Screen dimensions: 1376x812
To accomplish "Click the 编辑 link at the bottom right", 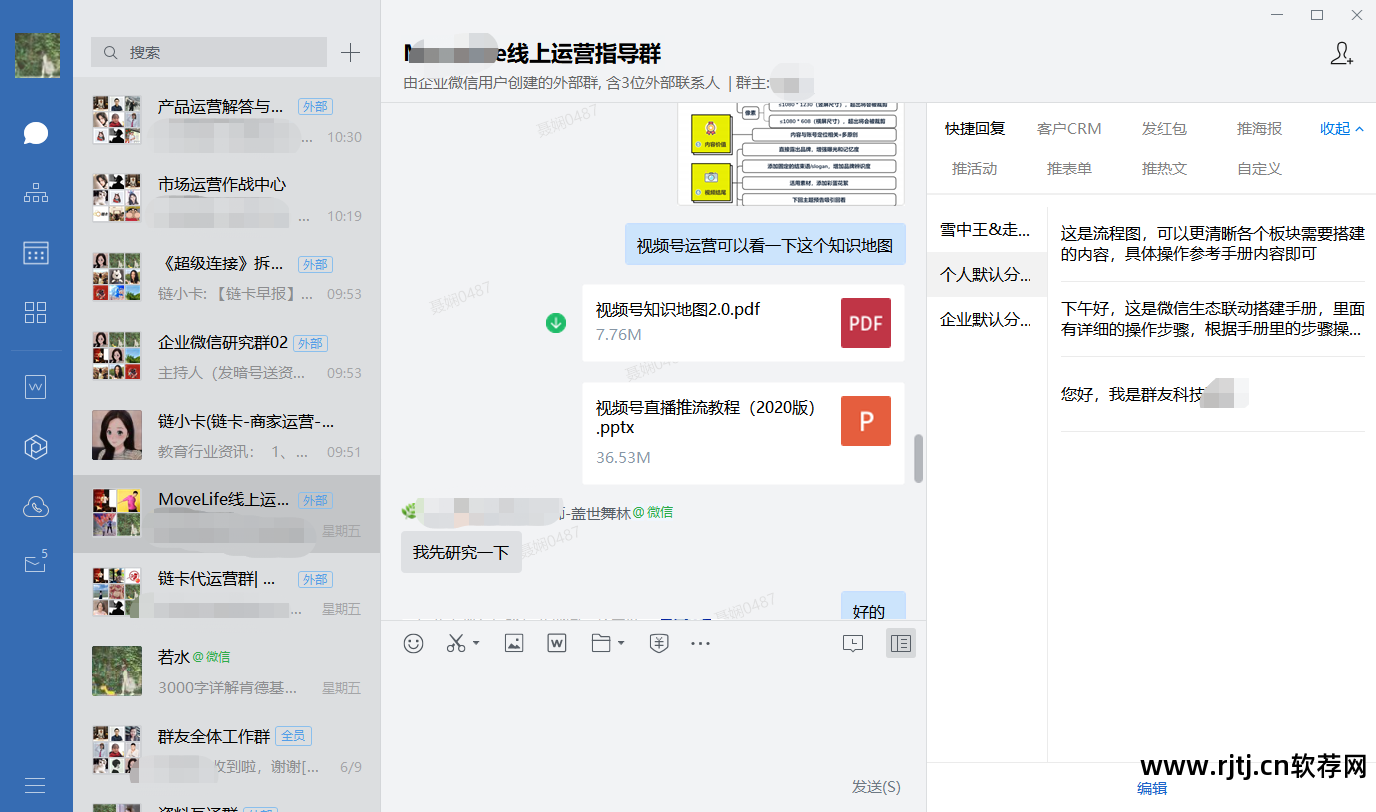I will click(1151, 788).
